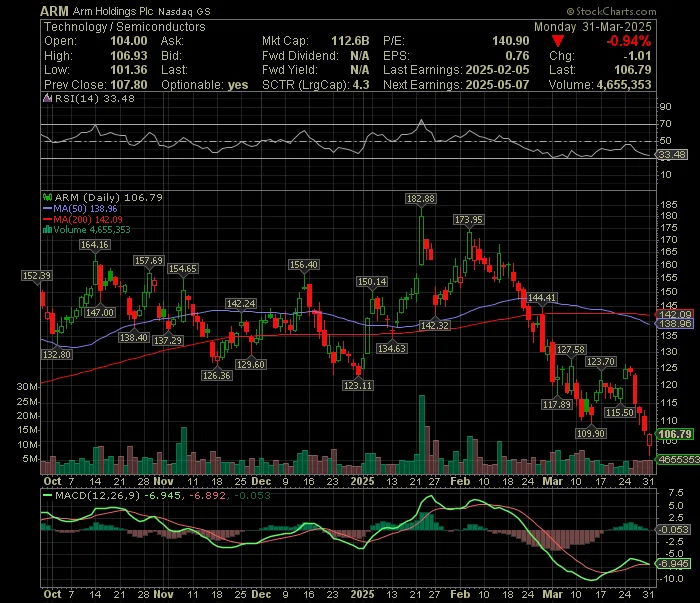The image size is (700, 603).
Task: Click the -0.94% percent change value
Action: (x=629, y=41)
